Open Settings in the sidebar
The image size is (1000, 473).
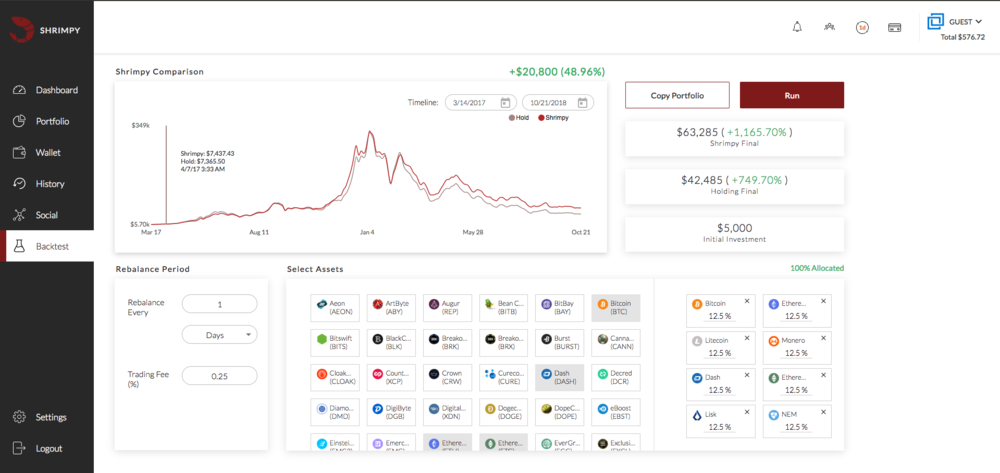coord(47,418)
